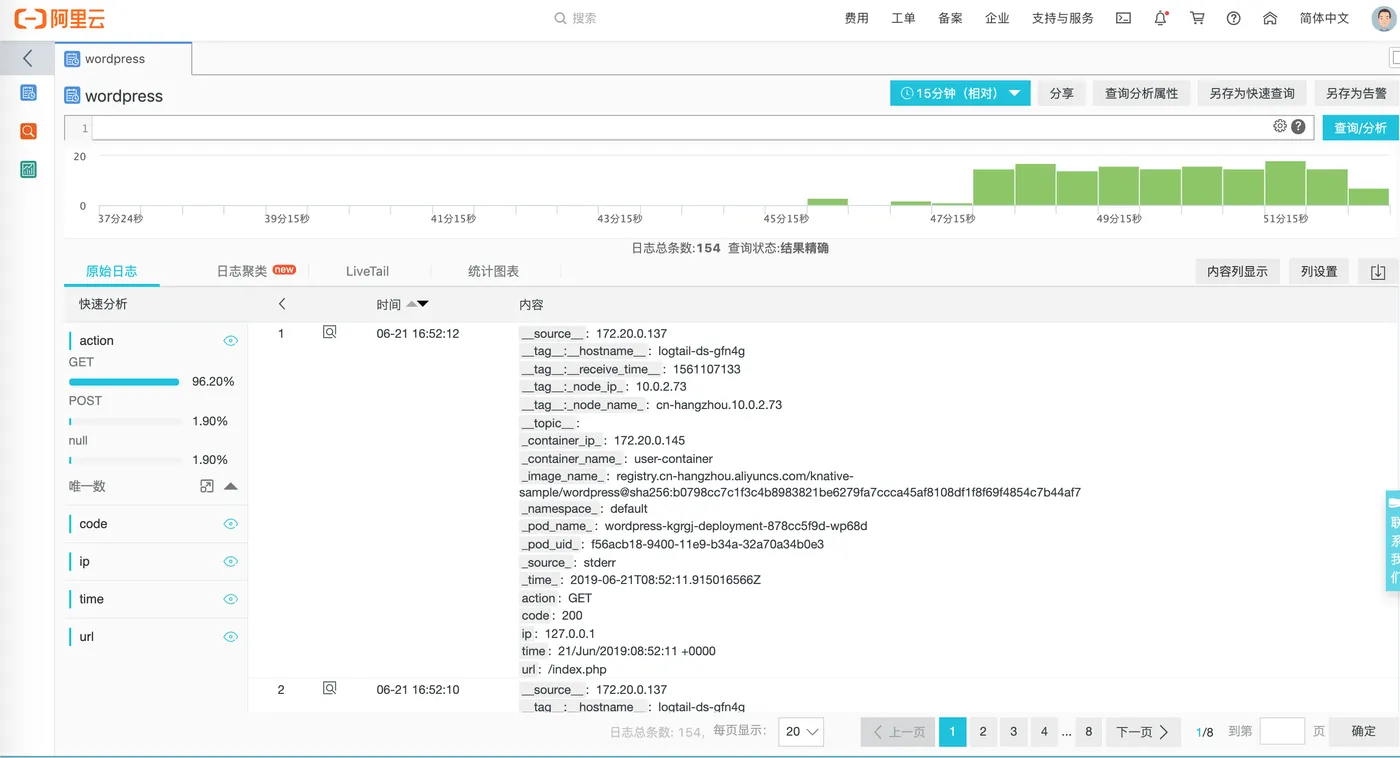Viewport: 1400px width, 758px height.
Task: Click 内容列显示 button
Action: (x=1237, y=271)
